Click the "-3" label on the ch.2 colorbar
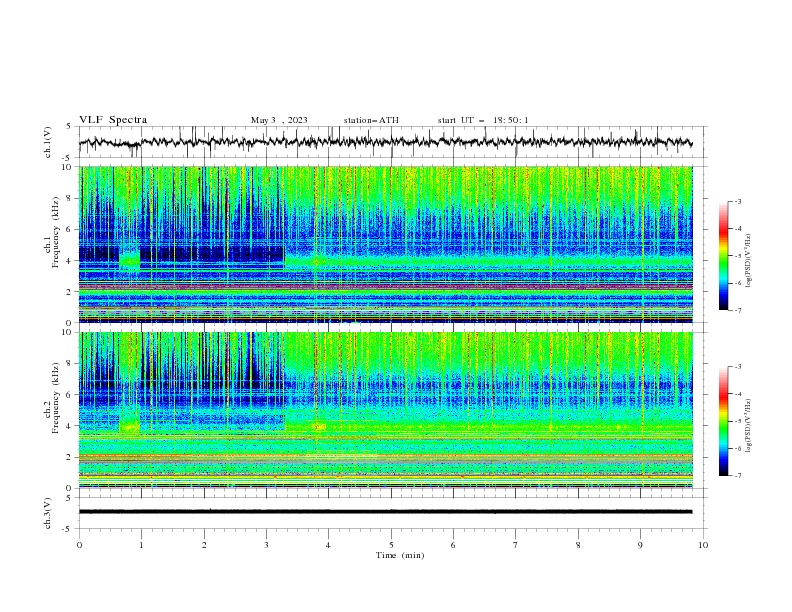The image size is (792, 612). (x=738, y=367)
